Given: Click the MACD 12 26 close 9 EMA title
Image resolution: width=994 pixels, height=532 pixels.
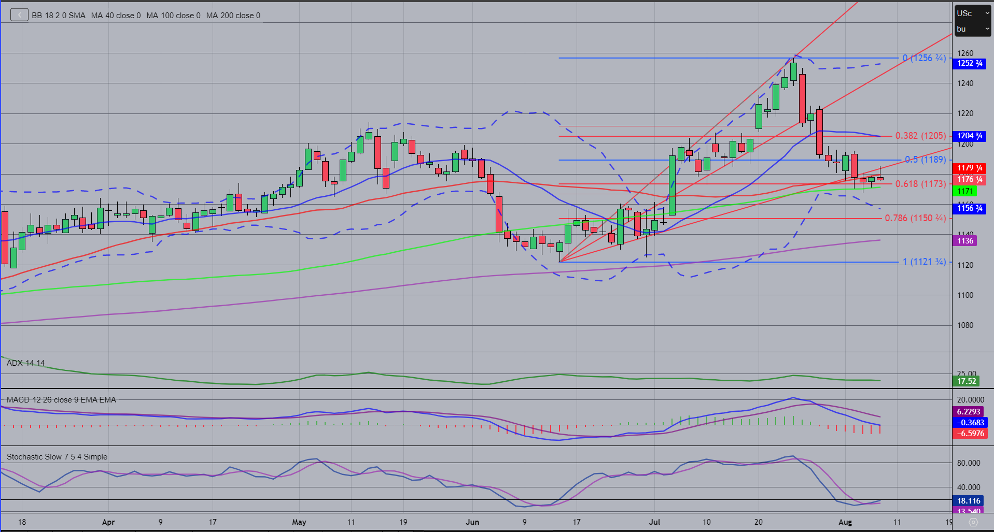Looking at the screenshot, I should [x=61, y=399].
